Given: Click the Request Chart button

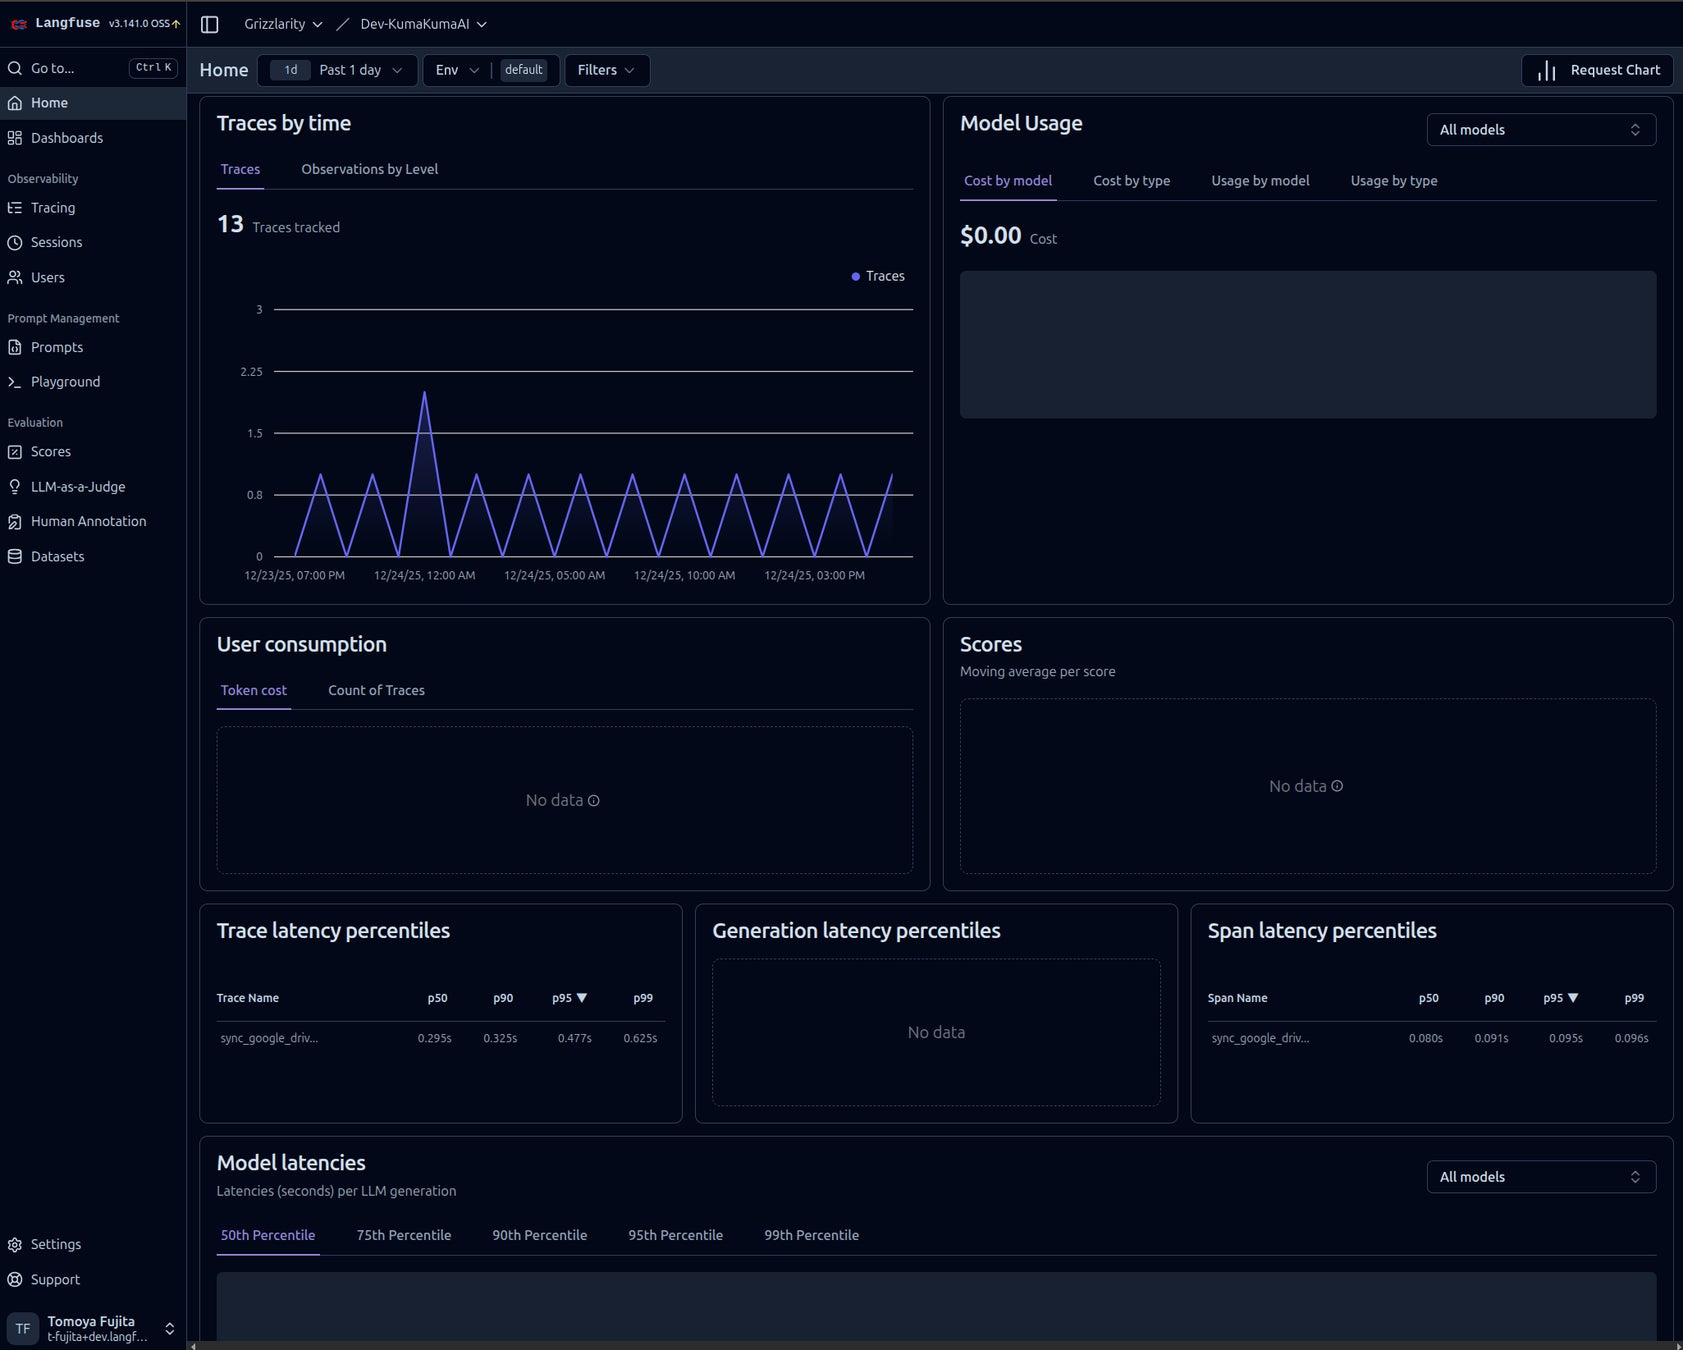Looking at the screenshot, I should (x=1597, y=70).
